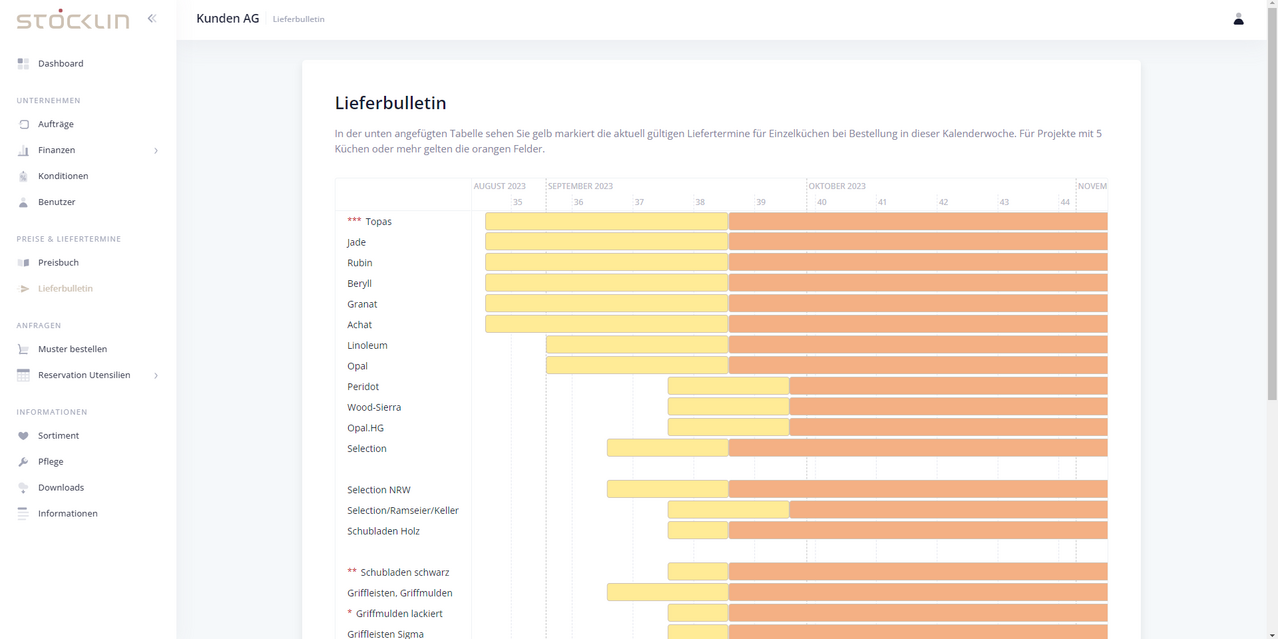Viewport: 1278px width, 639px height.
Task: Click Granat row label
Action: tap(362, 304)
